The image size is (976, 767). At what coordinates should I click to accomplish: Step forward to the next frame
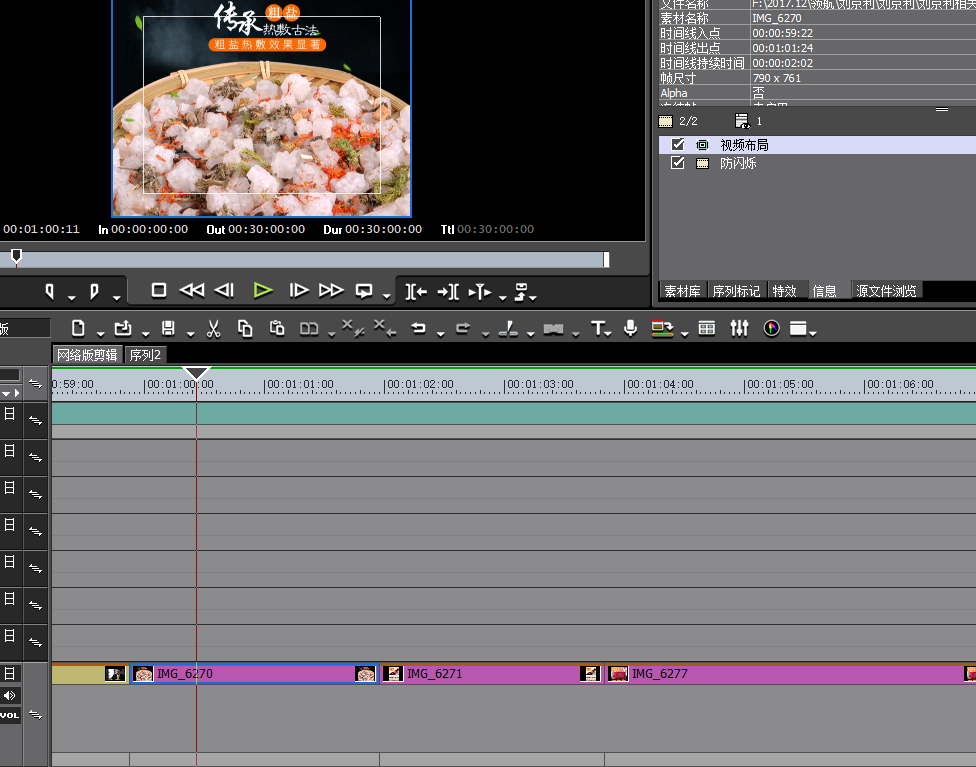pyautogui.click(x=299, y=290)
